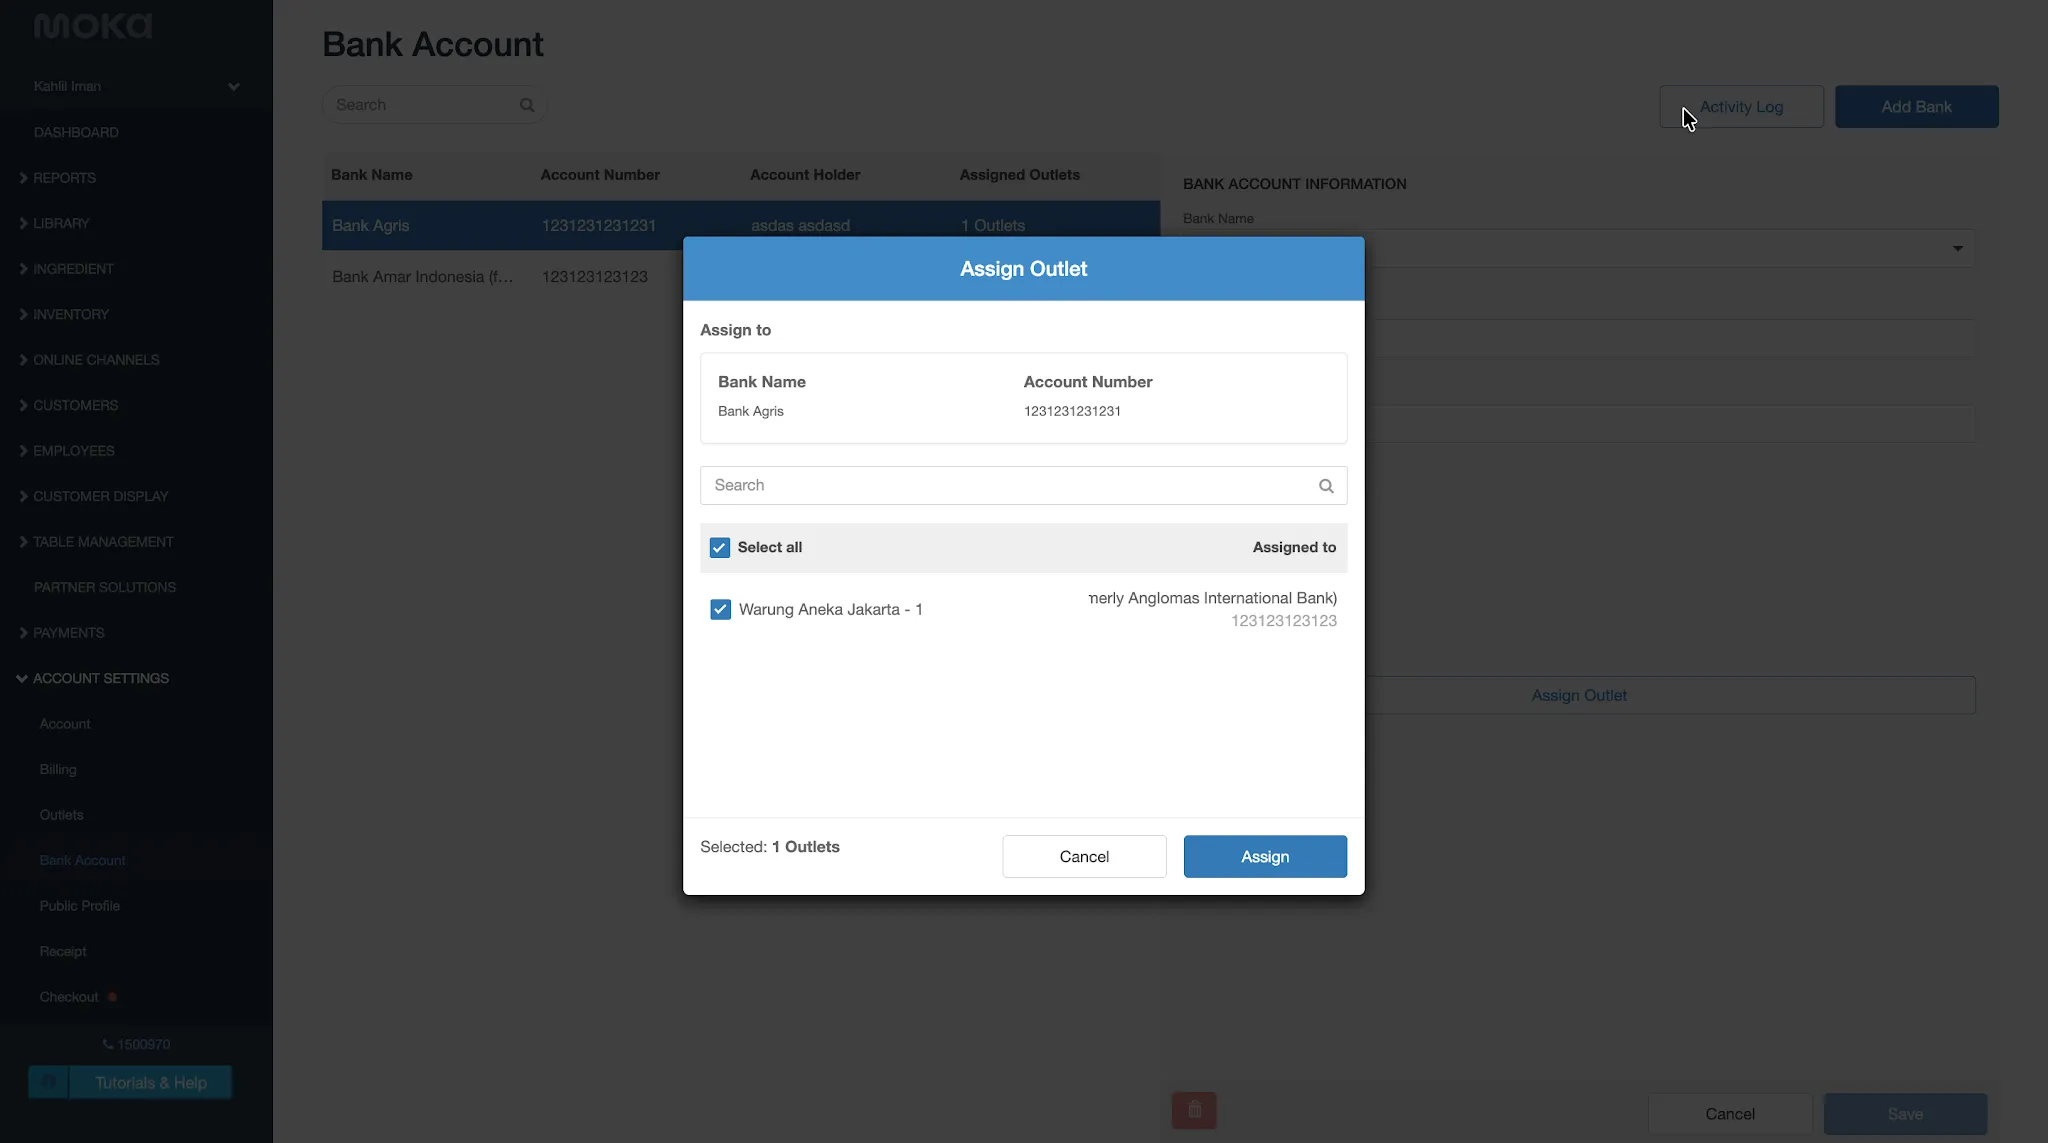Select Bank Account in sidebar
Image resolution: width=2048 pixels, height=1143 pixels.
coord(83,860)
